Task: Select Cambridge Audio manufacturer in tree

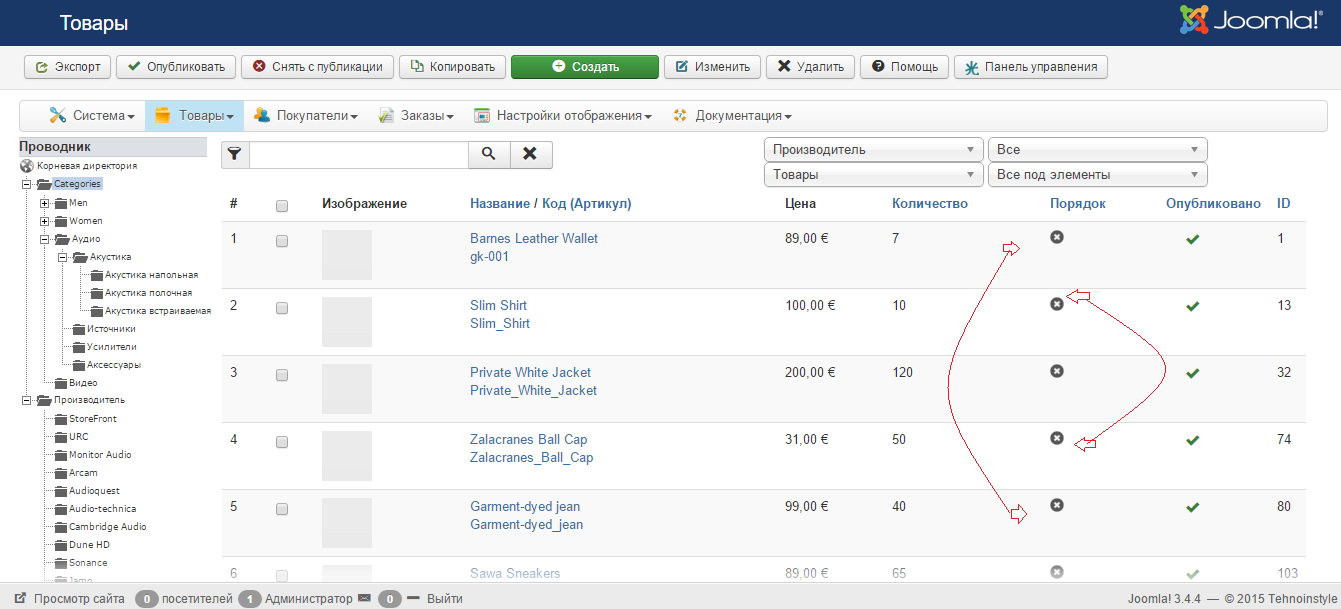Action: coord(107,527)
